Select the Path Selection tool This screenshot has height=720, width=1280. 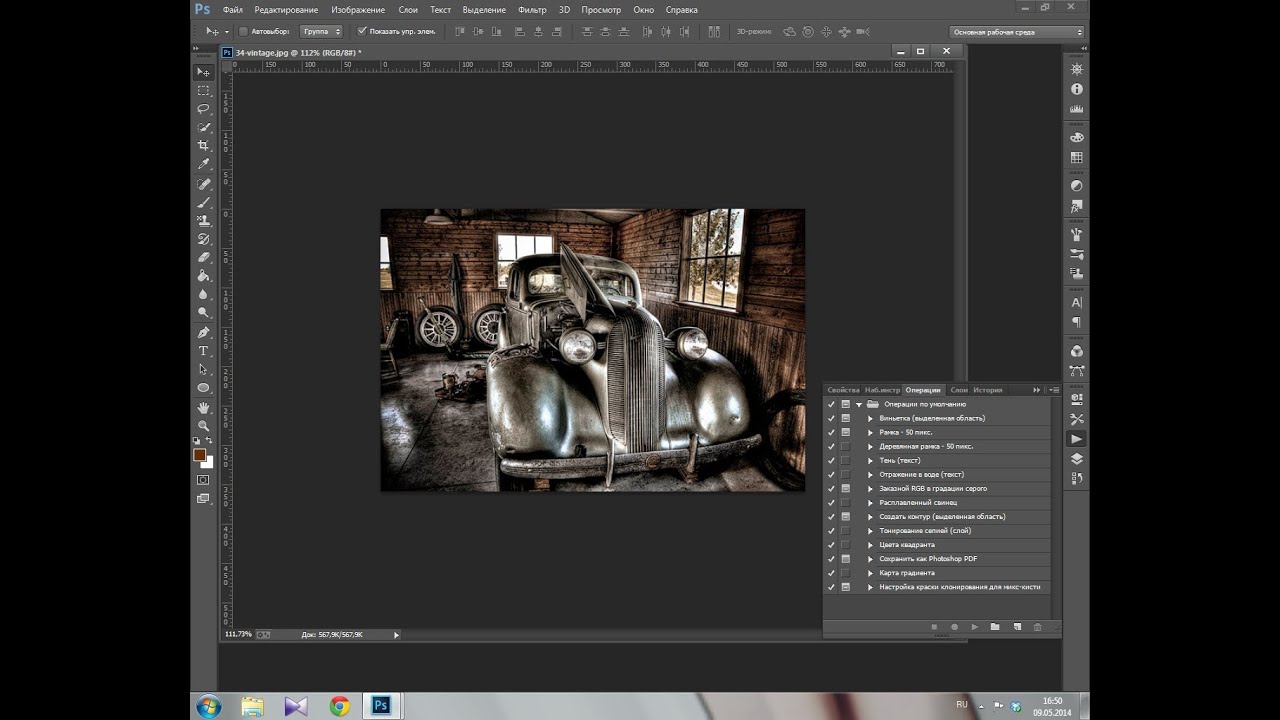204,369
